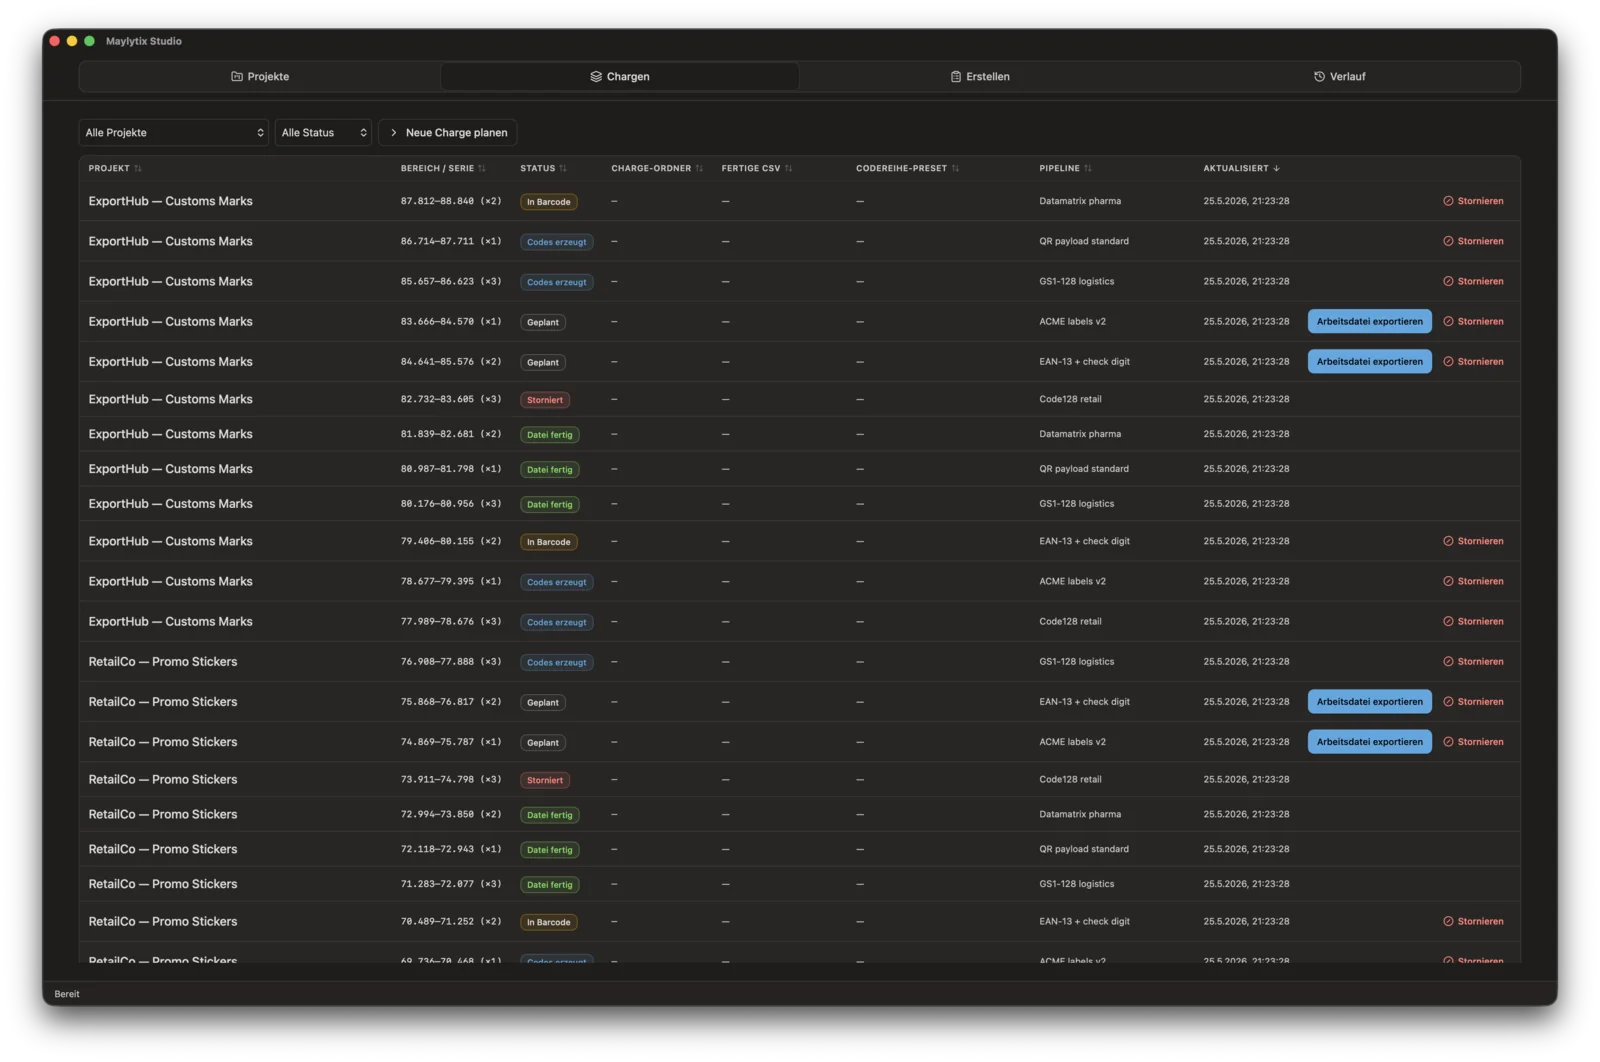Click Code128 retail in row 82.732–83.605
Viewport: 1600px width, 1062px height.
point(1070,399)
